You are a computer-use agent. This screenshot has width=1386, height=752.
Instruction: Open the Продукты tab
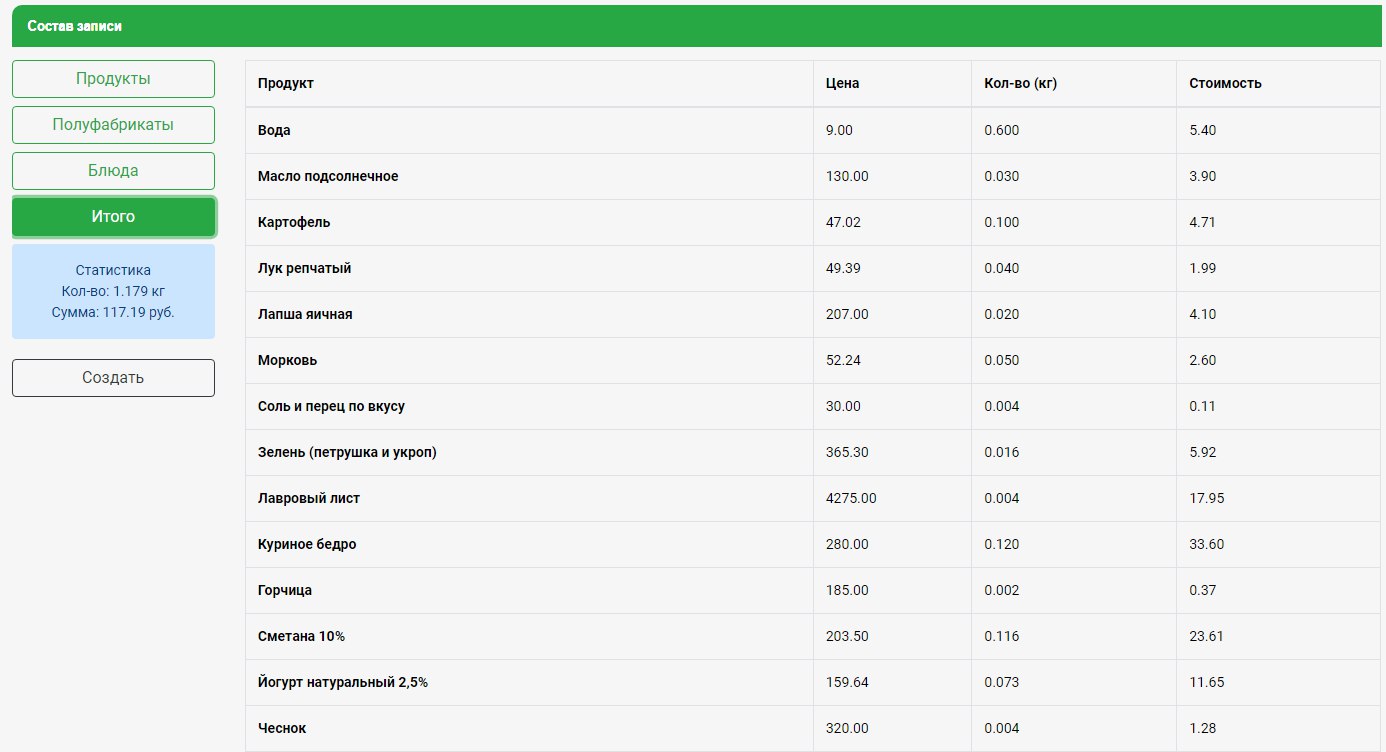(113, 79)
